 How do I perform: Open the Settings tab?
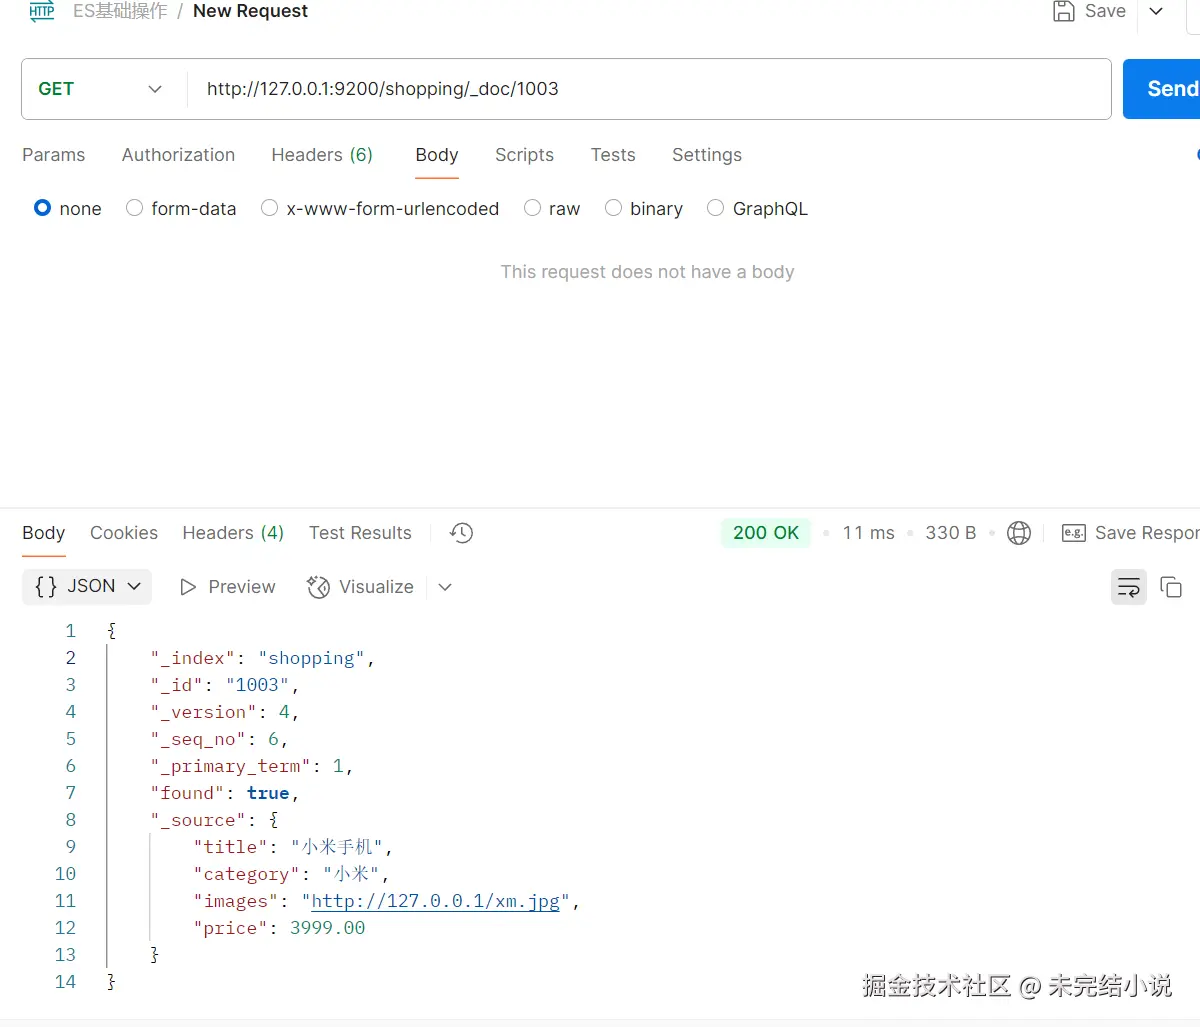[707, 155]
